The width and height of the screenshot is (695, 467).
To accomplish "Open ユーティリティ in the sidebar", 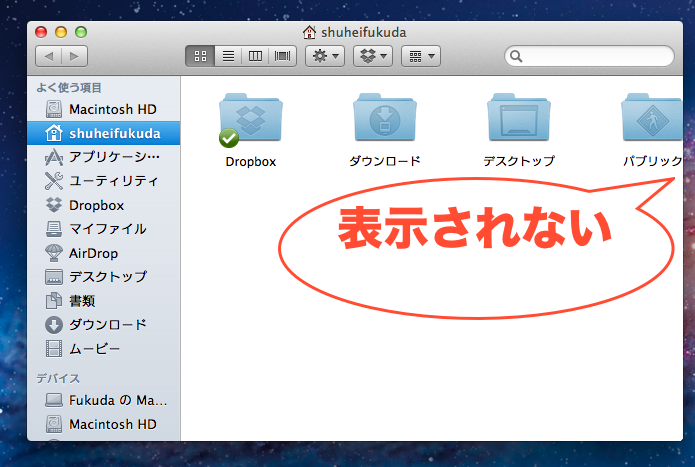I will pos(104,181).
